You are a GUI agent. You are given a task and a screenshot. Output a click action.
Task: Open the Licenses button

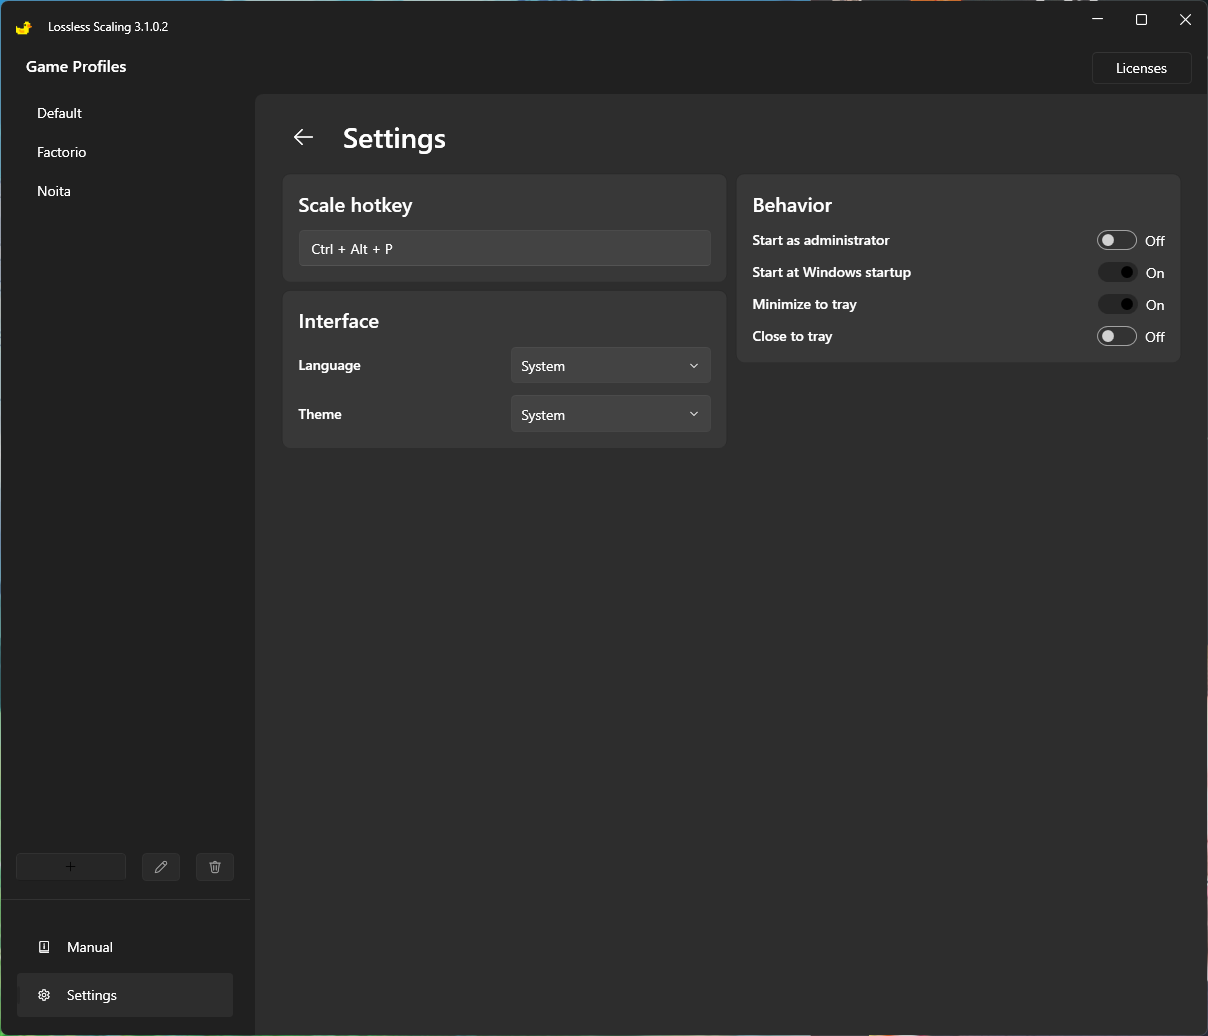pyautogui.click(x=1141, y=68)
